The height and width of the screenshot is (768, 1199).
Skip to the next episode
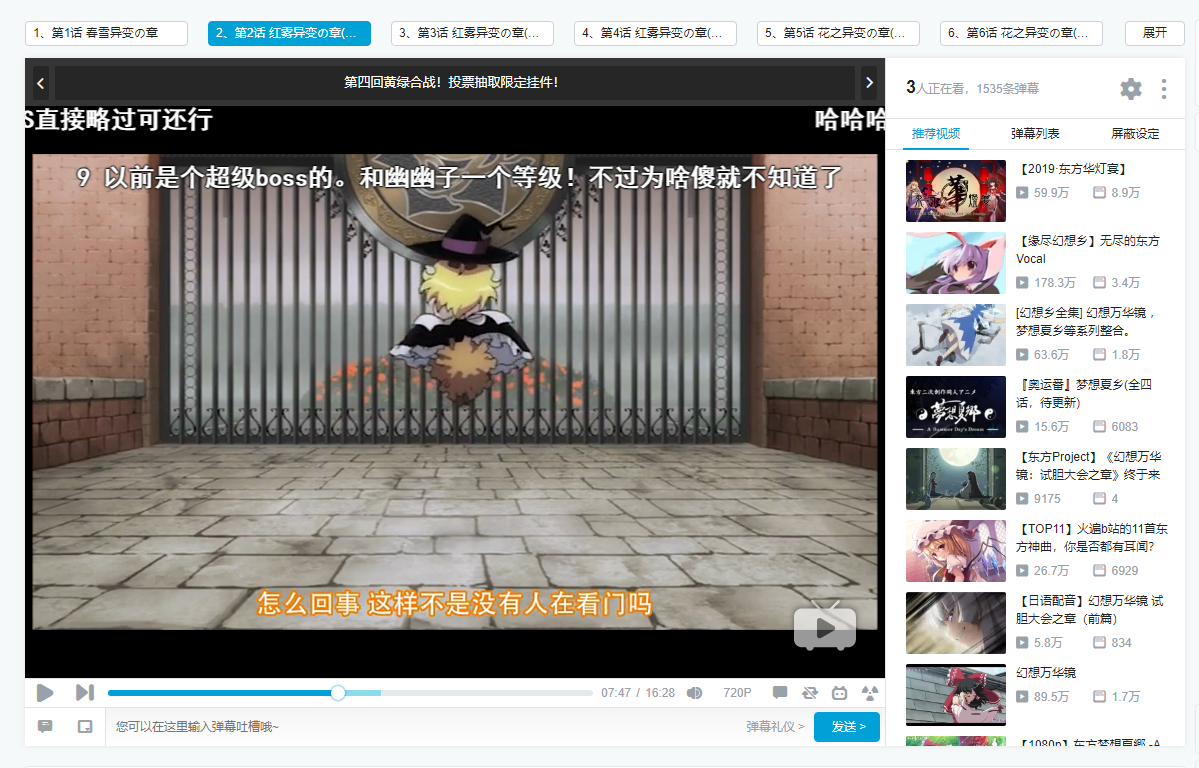pyautogui.click(x=85, y=693)
